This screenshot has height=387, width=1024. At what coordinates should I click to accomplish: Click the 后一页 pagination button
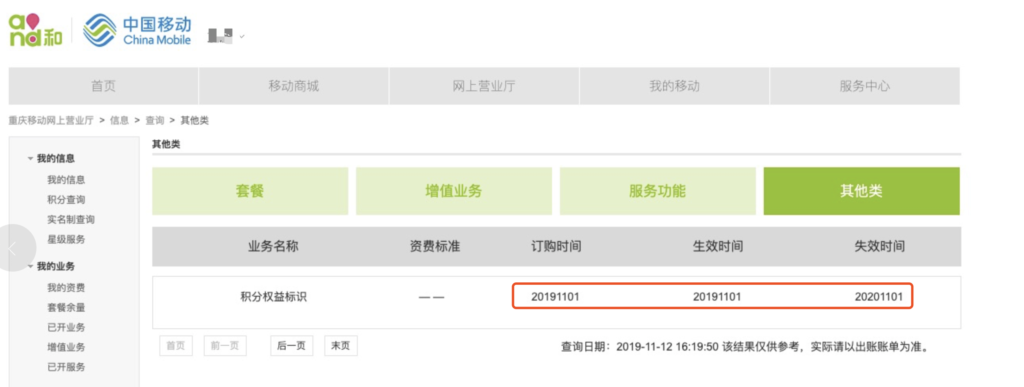pos(291,346)
